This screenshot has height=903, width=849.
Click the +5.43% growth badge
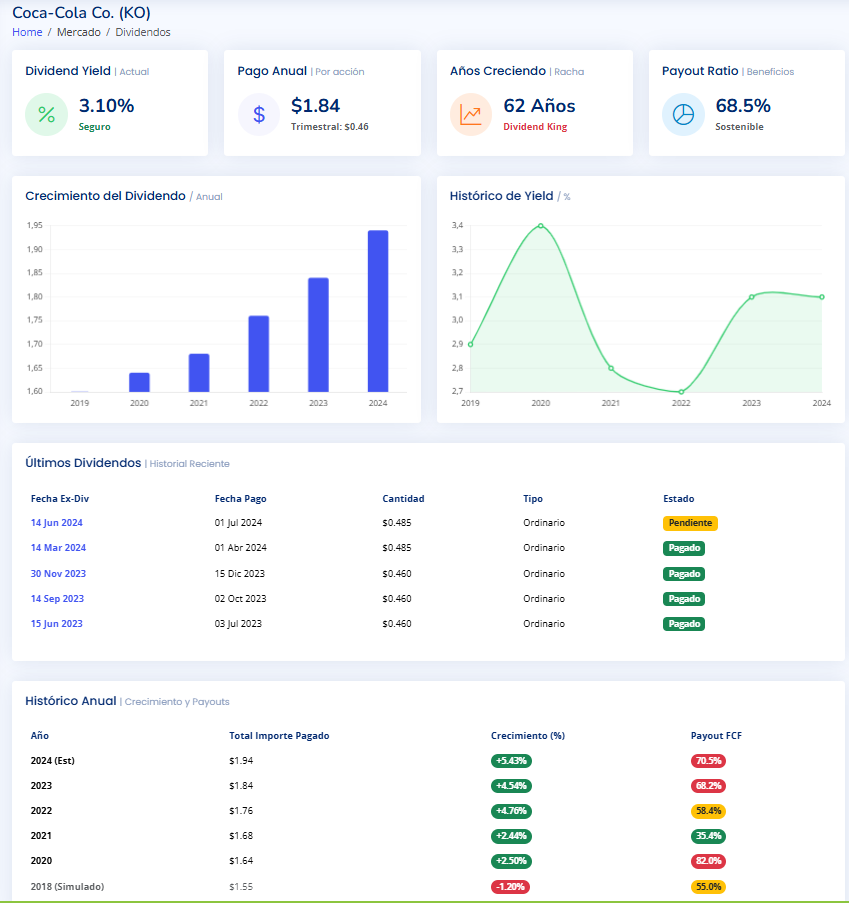(511, 761)
